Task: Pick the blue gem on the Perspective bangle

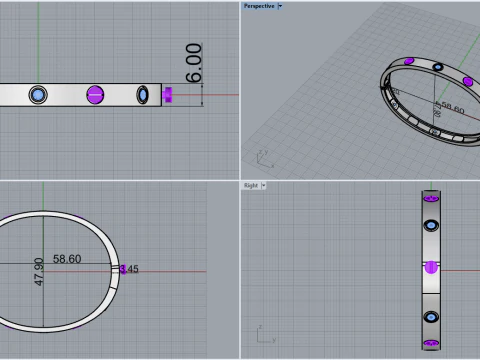Action: (438, 67)
